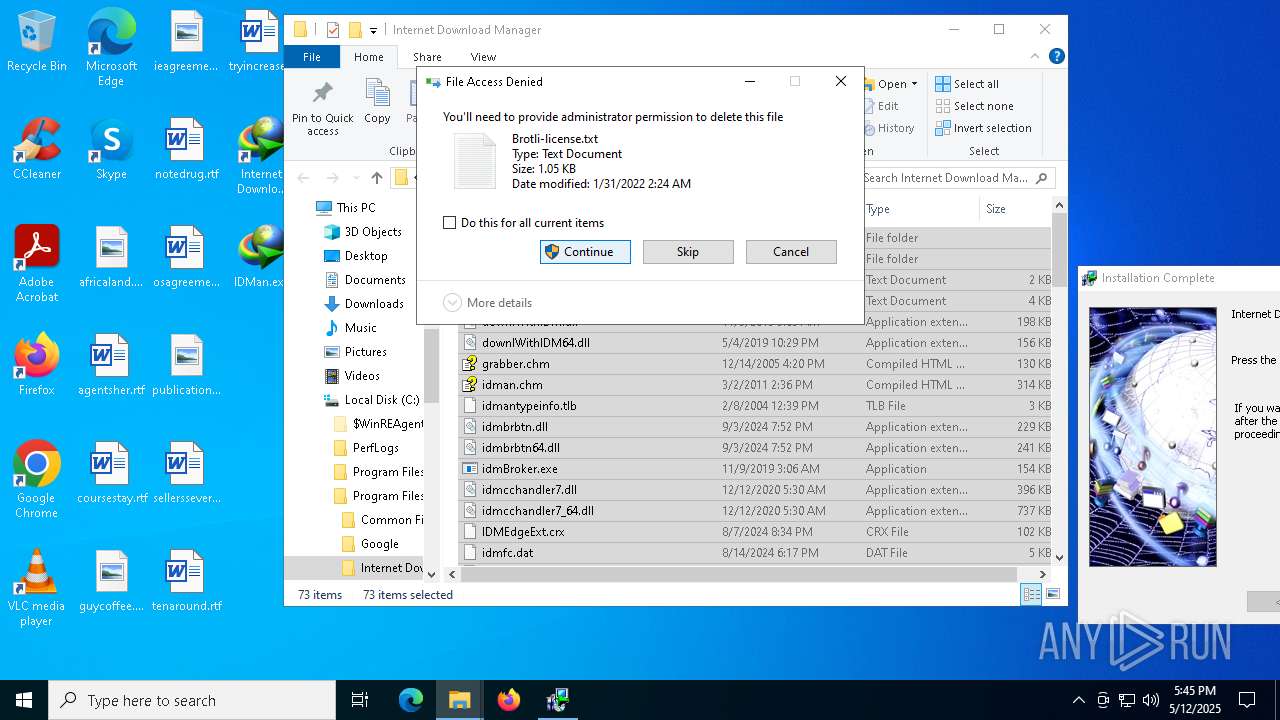Launch VLC media player desktop shortcut
The height and width of the screenshot is (720, 1280).
[x=37, y=588]
